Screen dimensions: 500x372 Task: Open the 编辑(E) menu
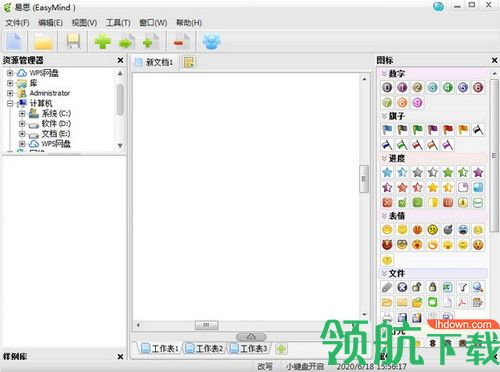[50, 23]
